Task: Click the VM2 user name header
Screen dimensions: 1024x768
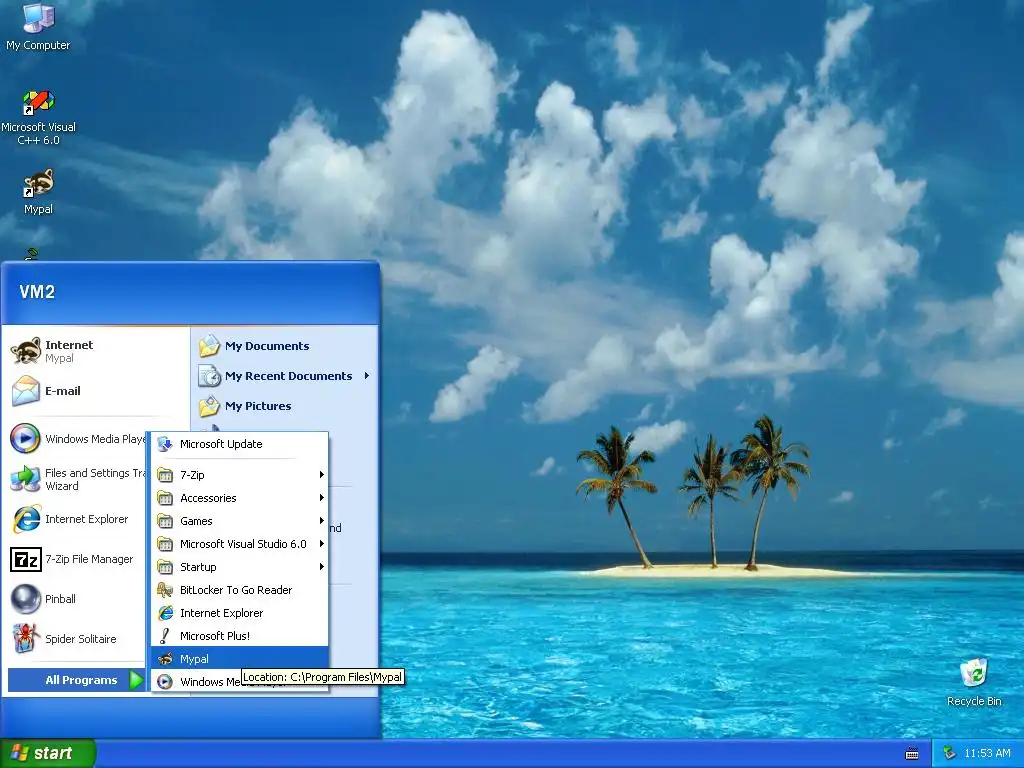Action: (37, 292)
